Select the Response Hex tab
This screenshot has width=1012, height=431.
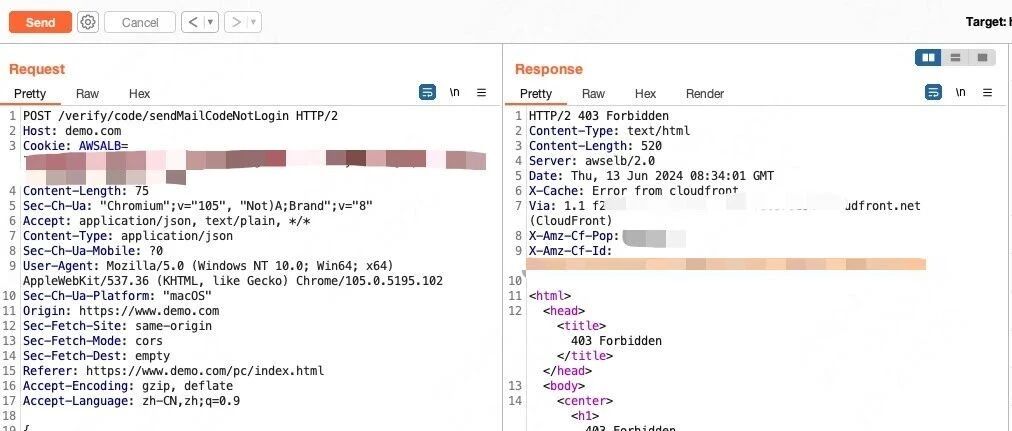[x=645, y=94]
